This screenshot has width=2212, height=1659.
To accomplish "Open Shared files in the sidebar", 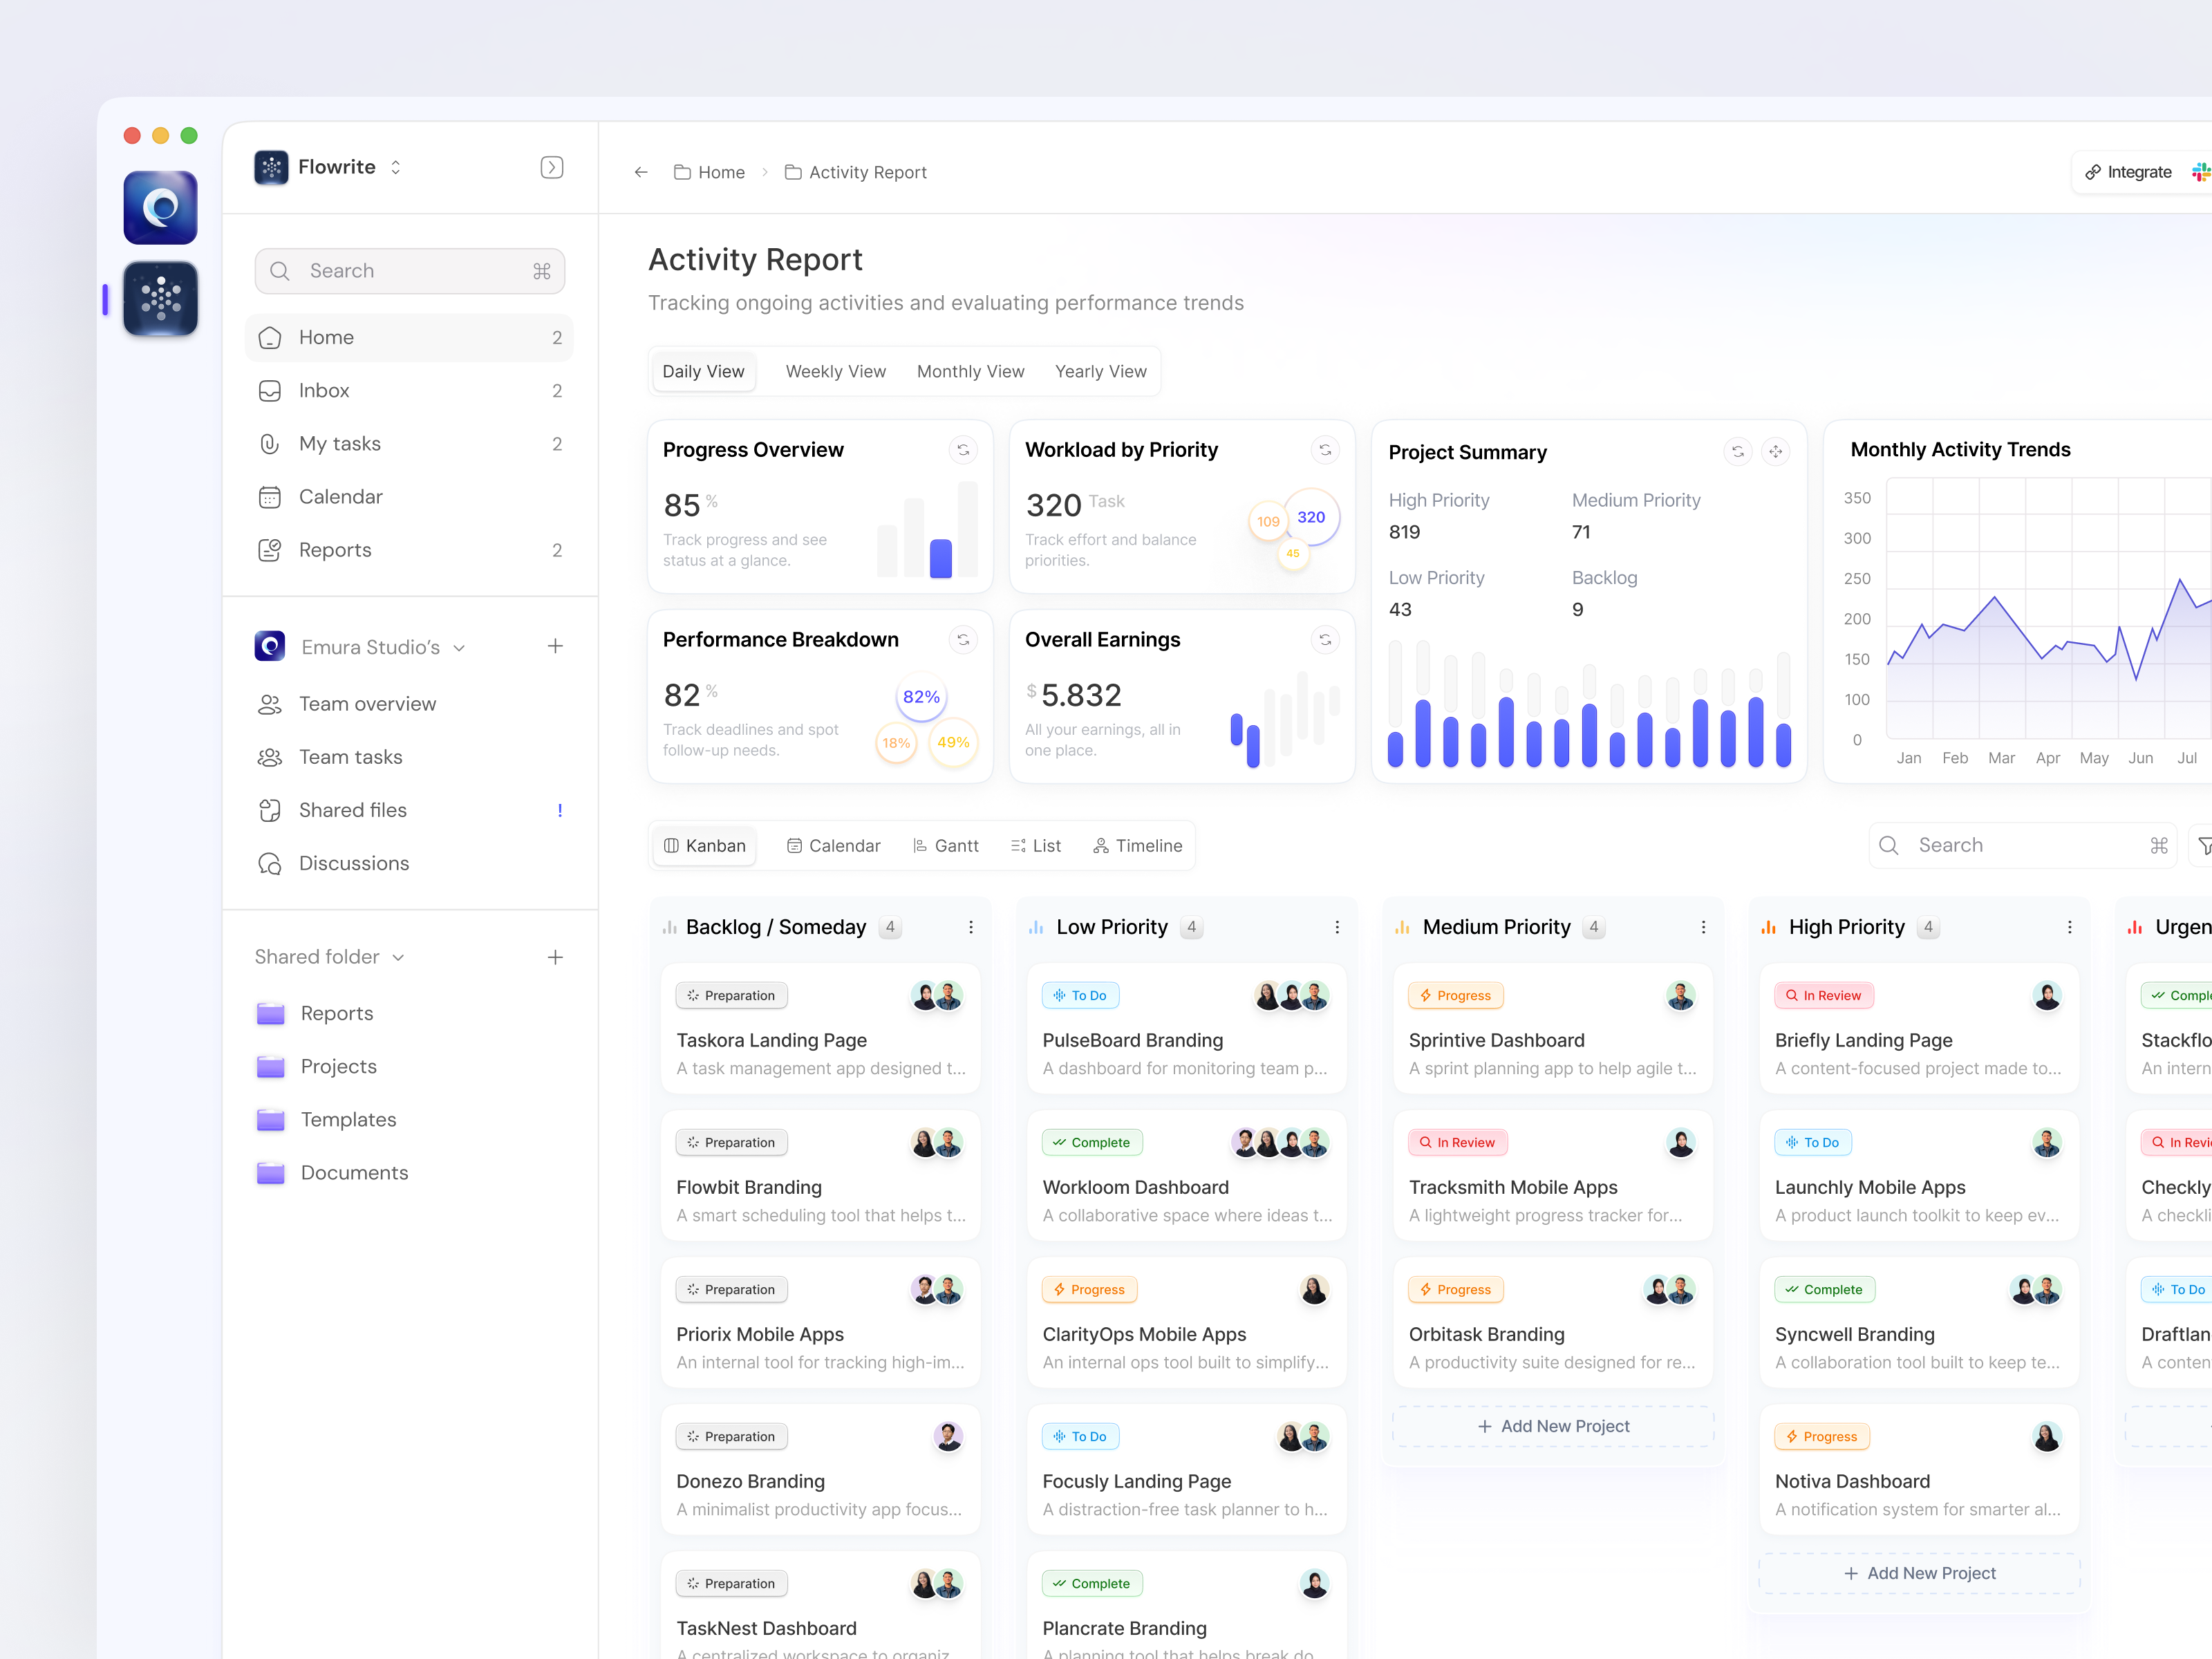I will (x=352, y=810).
